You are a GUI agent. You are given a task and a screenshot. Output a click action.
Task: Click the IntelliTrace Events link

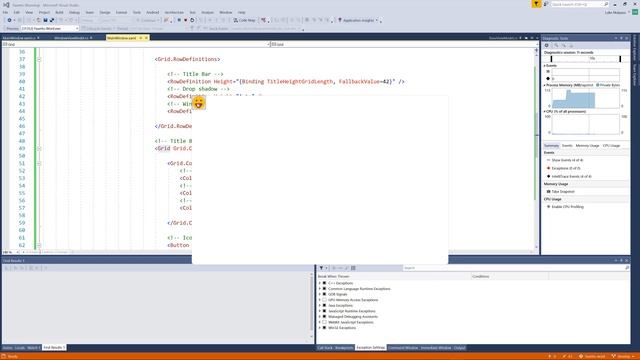(x=571, y=176)
